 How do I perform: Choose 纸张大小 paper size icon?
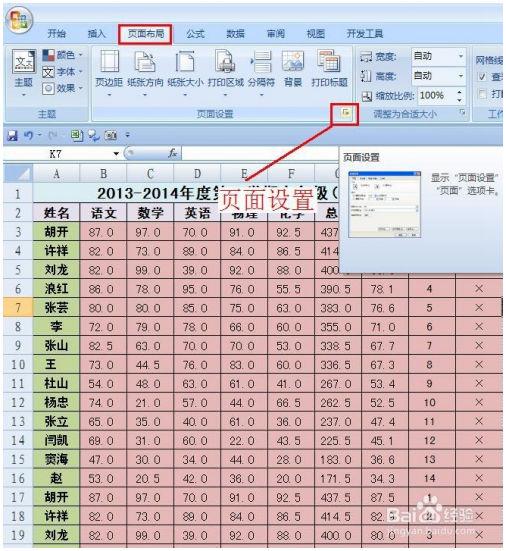click(x=185, y=73)
